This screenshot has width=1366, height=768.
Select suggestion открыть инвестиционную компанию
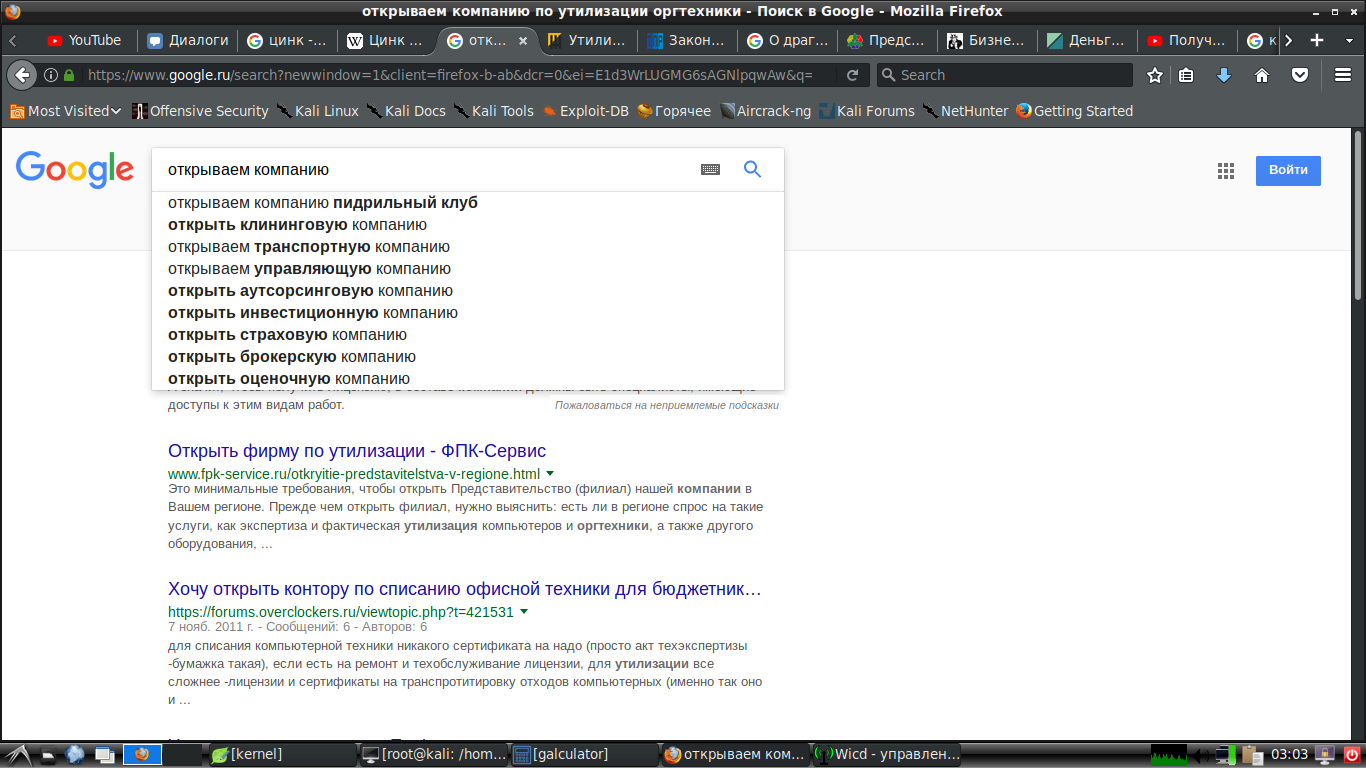(x=468, y=313)
